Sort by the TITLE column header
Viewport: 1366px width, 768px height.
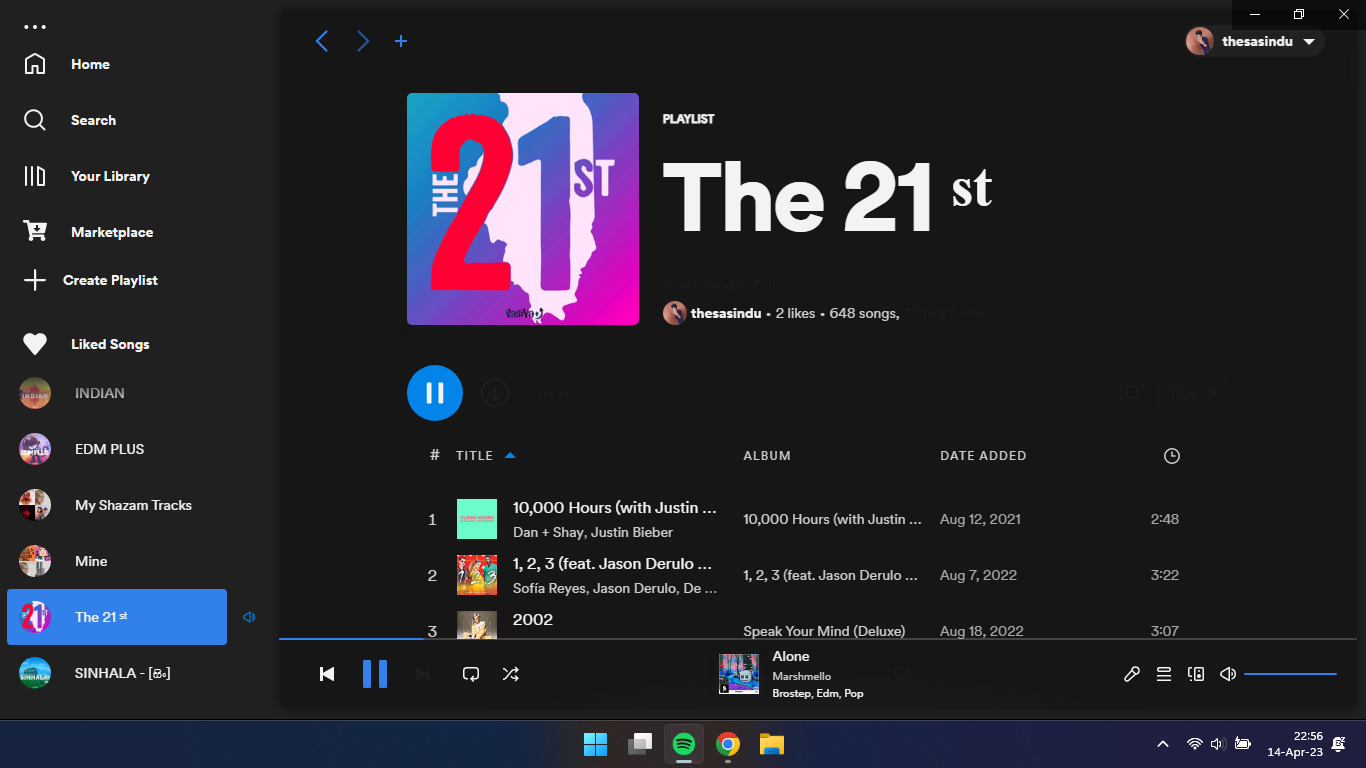[x=474, y=455]
